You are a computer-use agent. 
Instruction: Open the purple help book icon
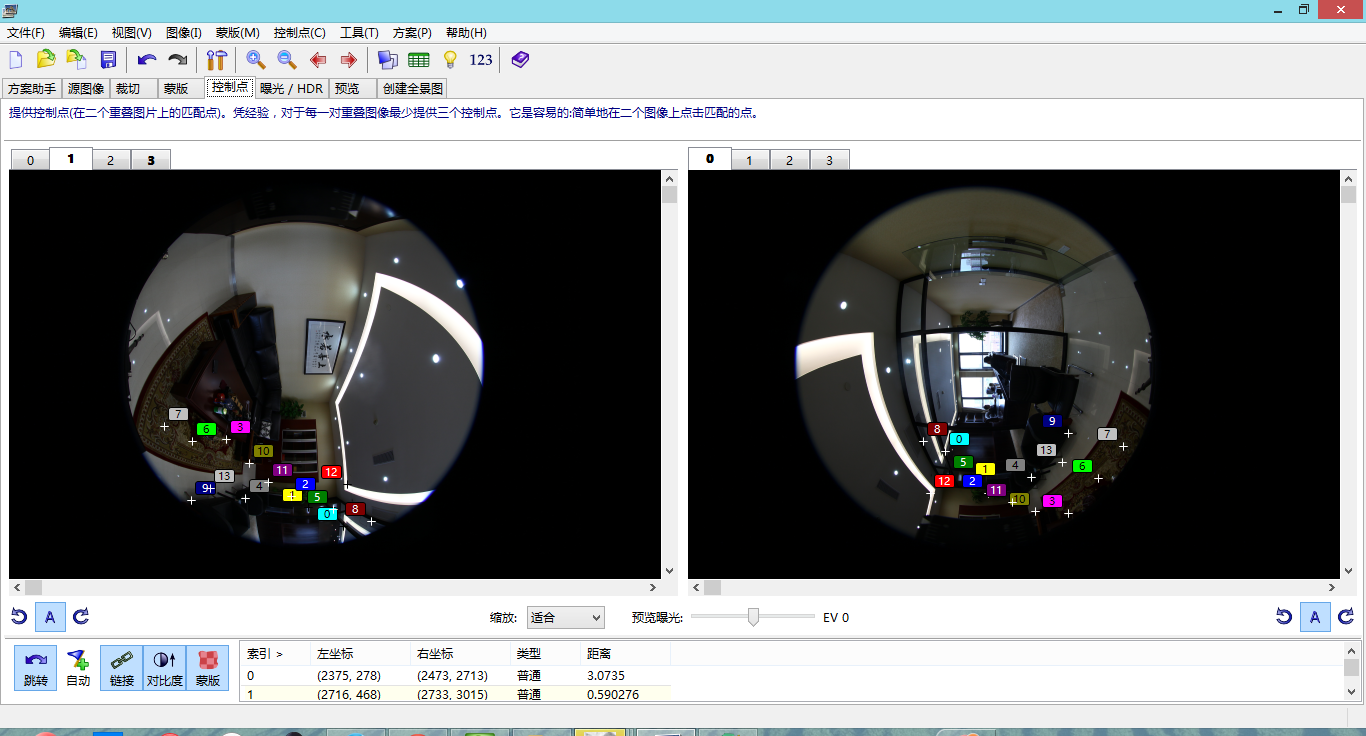tap(520, 60)
